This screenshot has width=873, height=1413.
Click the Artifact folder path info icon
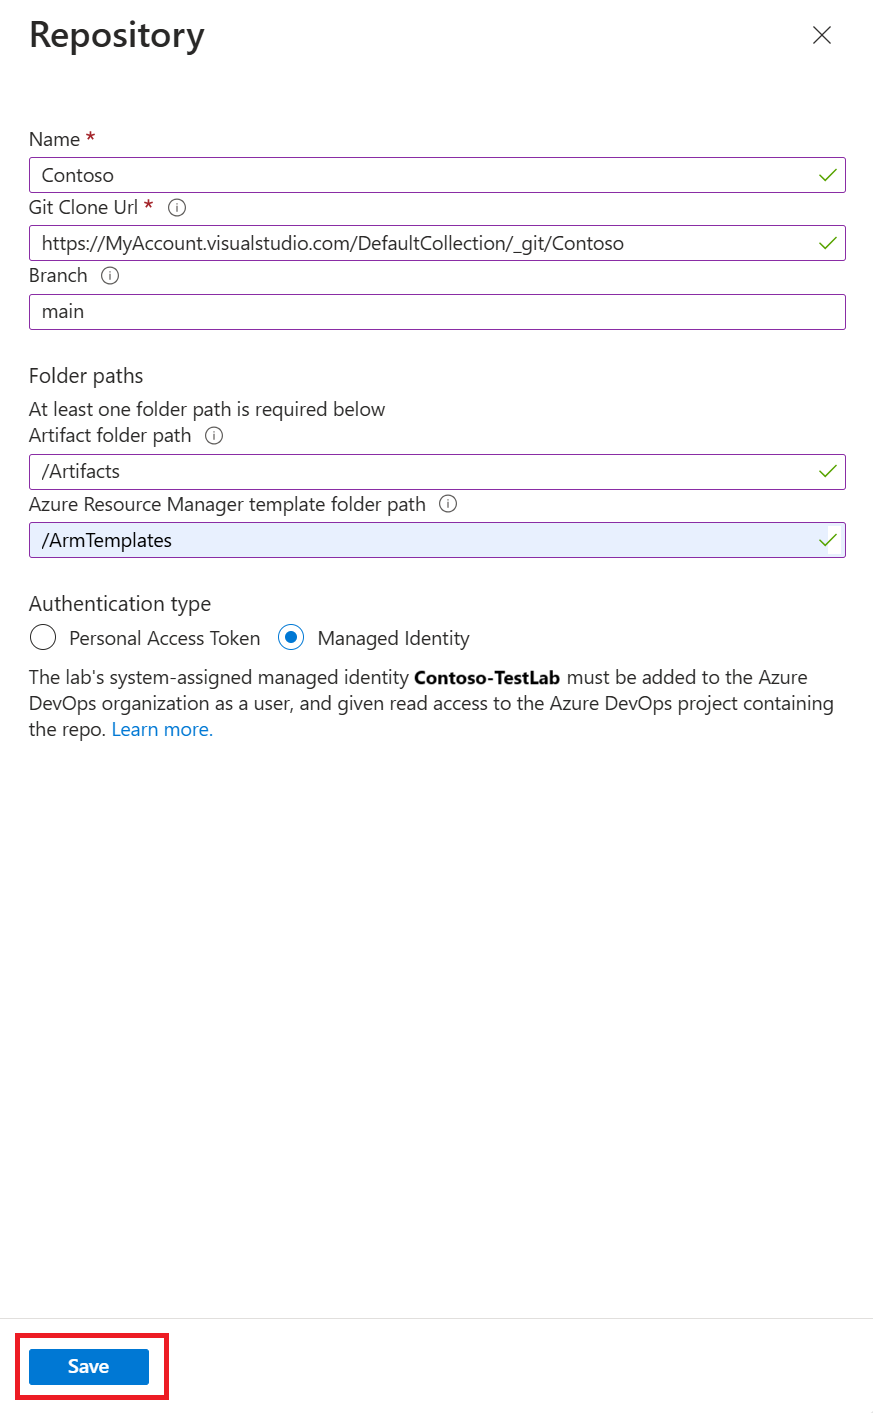click(214, 436)
